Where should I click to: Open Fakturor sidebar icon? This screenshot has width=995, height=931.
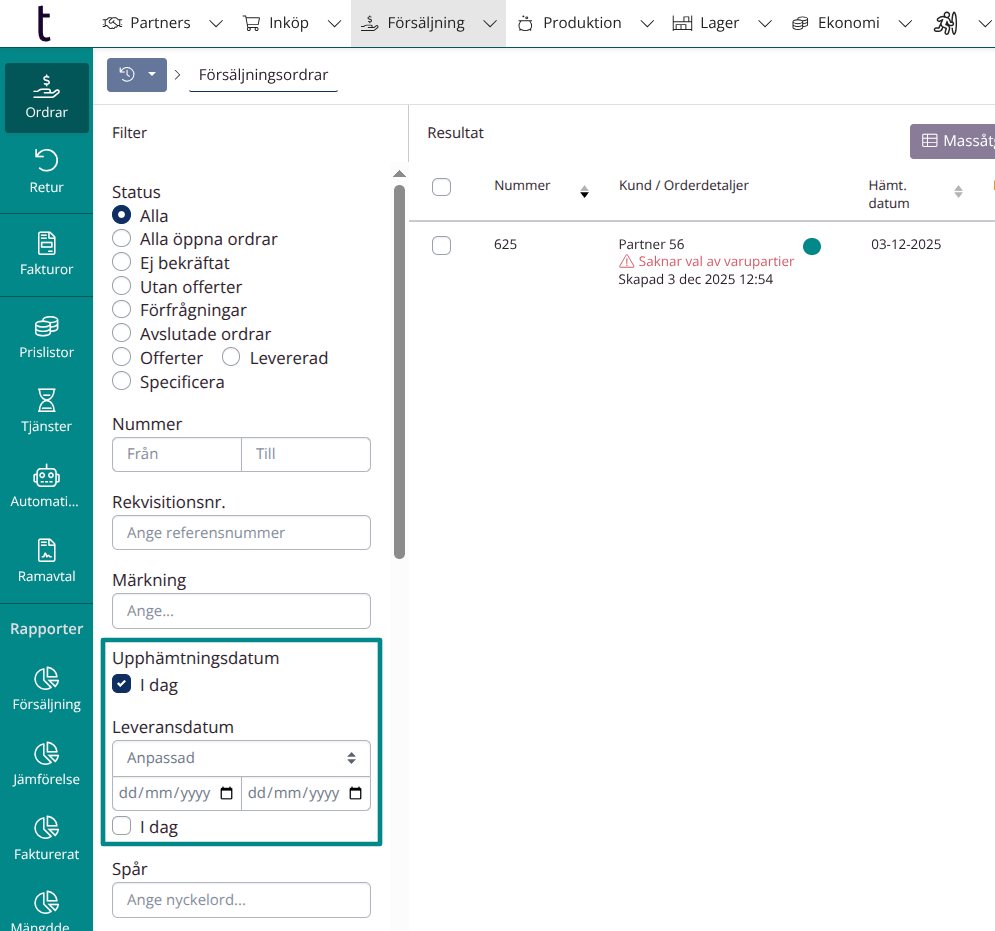pyautogui.click(x=46, y=254)
